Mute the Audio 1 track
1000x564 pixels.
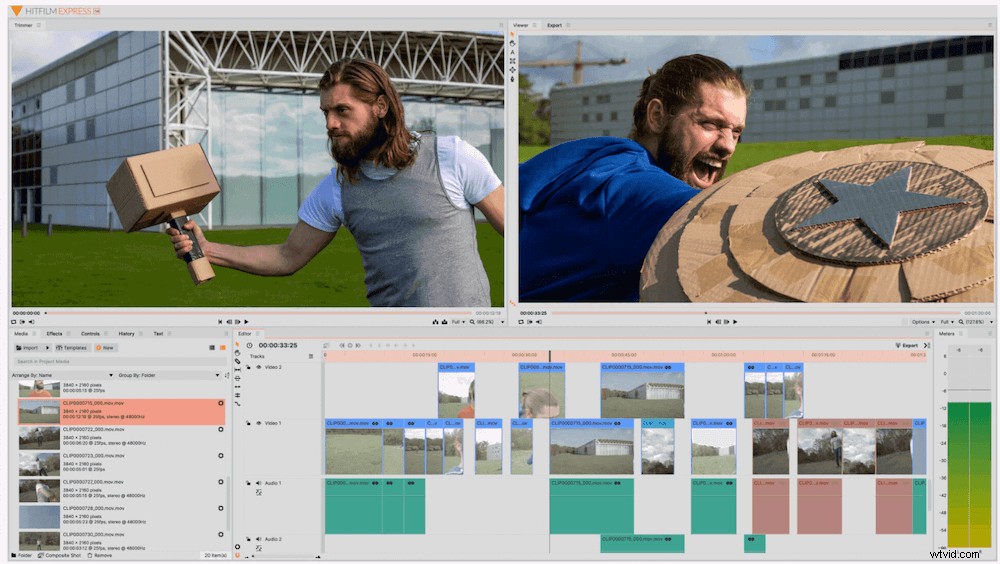258,483
